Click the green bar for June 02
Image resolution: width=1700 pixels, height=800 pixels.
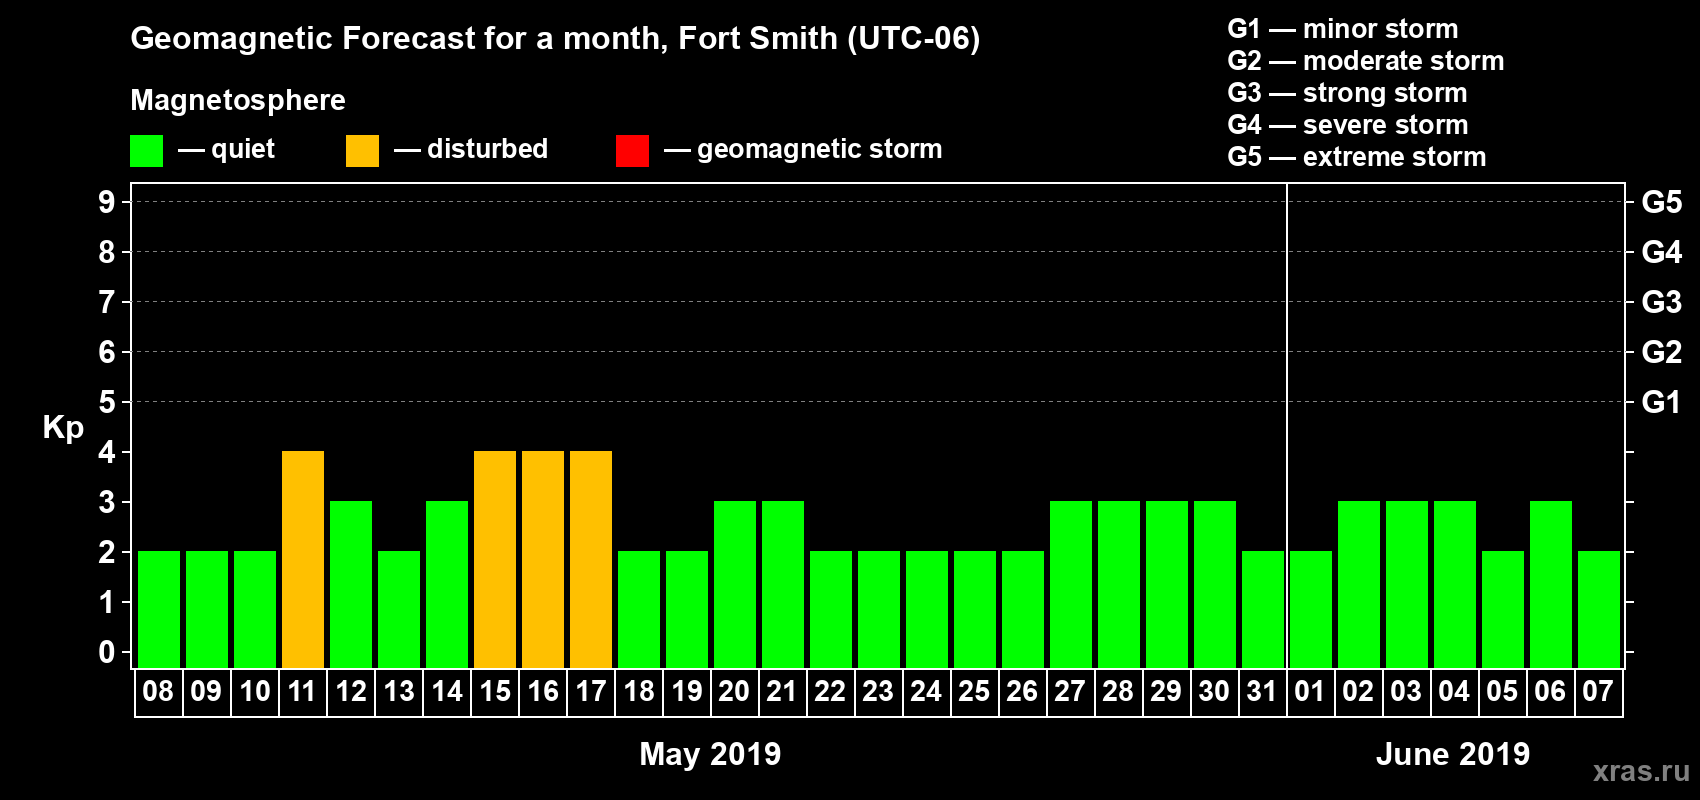1359,585
